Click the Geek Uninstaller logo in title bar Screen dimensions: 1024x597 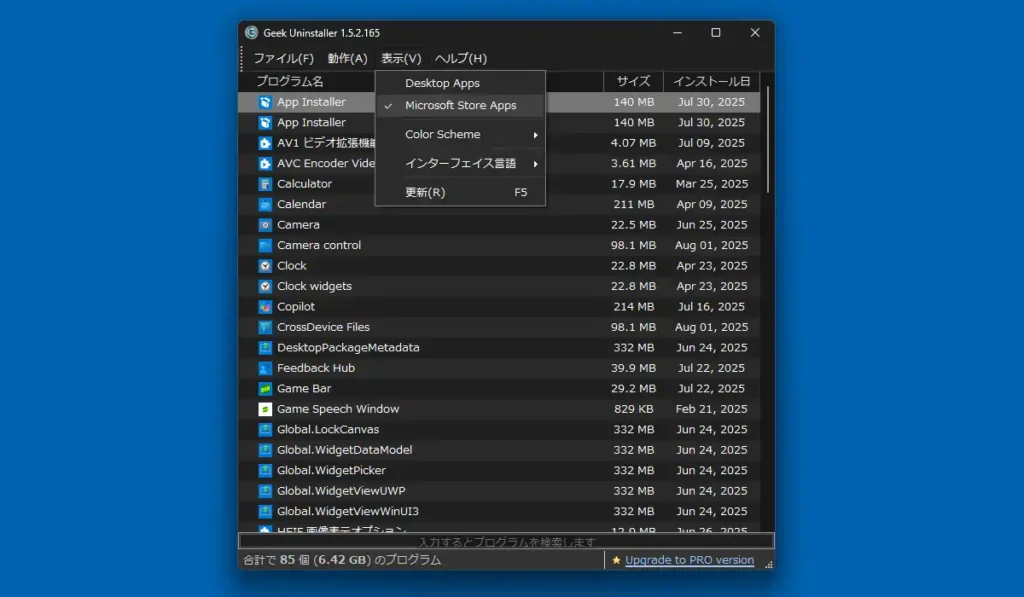pos(251,33)
